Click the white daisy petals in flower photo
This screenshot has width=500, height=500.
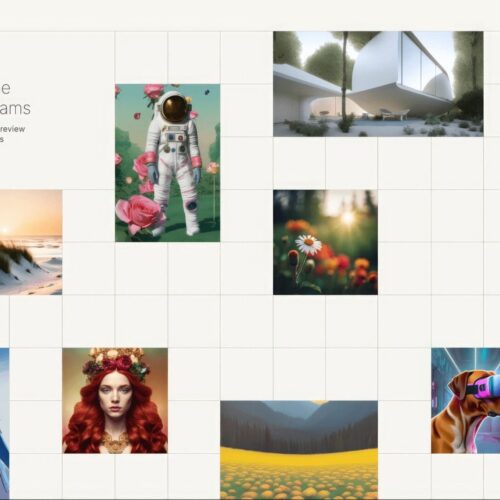tap(309, 244)
